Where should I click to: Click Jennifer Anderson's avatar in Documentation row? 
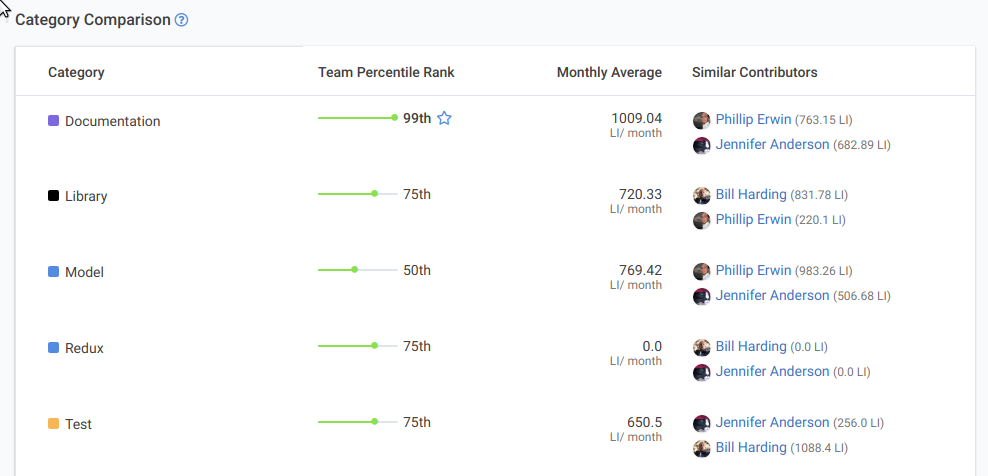point(702,145)
